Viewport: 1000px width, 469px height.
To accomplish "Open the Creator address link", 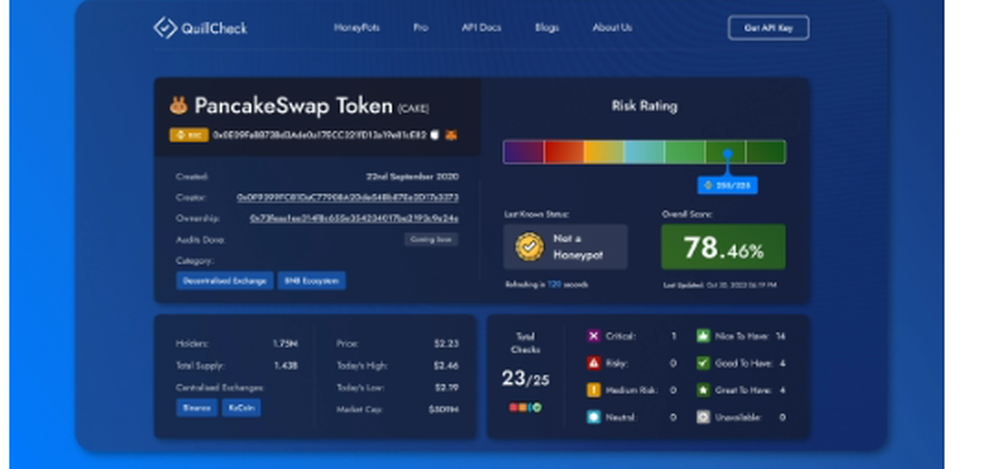I will click(x=348, y=198).
